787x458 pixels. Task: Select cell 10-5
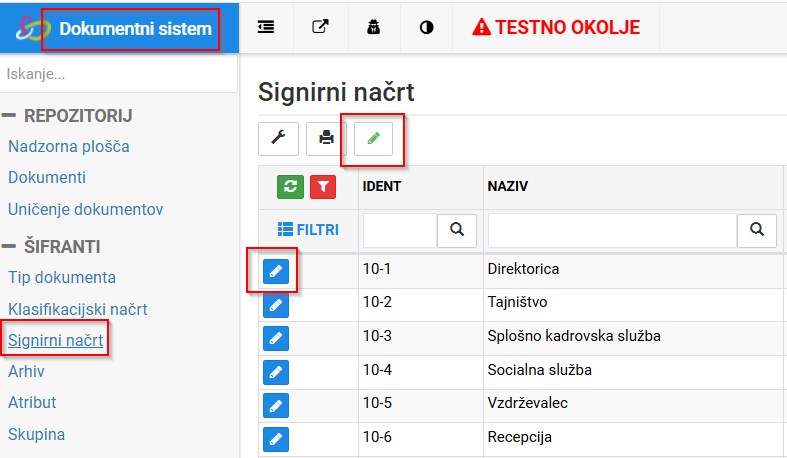pos(421,406)
